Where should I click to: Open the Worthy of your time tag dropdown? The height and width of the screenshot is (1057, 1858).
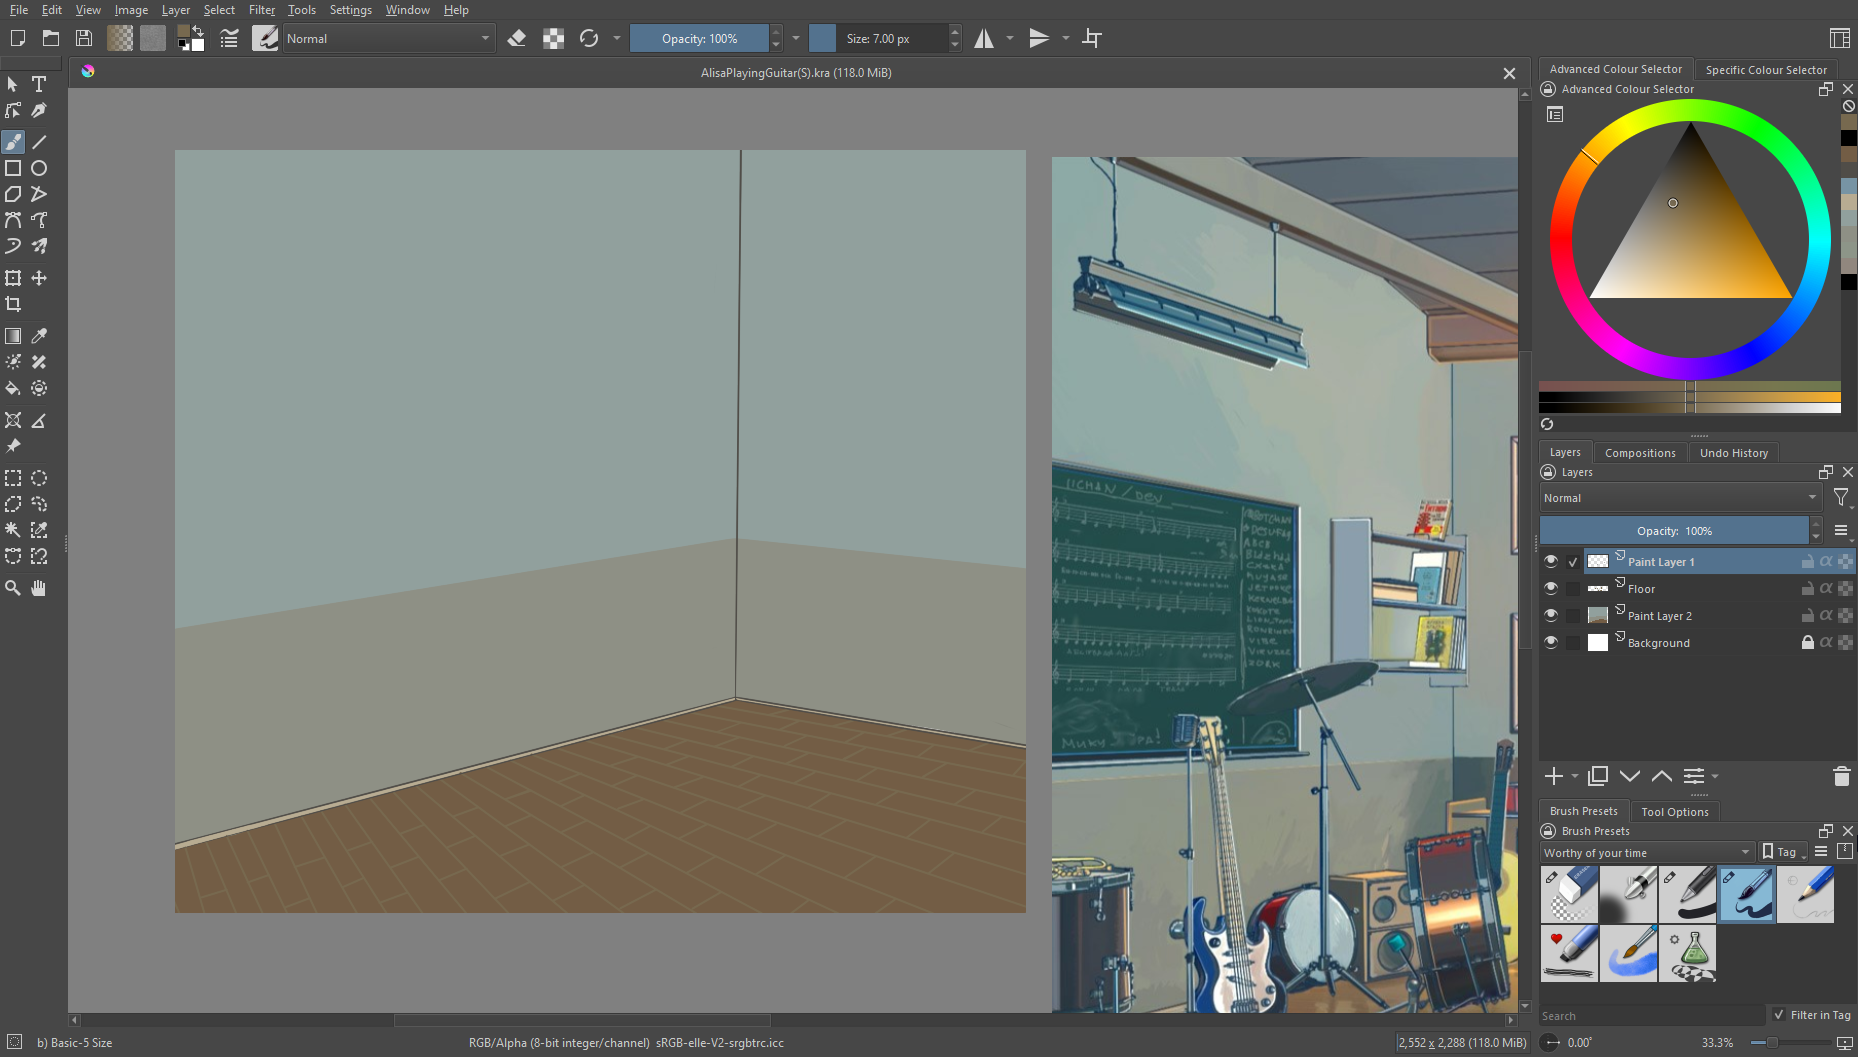pos(1646,852)
